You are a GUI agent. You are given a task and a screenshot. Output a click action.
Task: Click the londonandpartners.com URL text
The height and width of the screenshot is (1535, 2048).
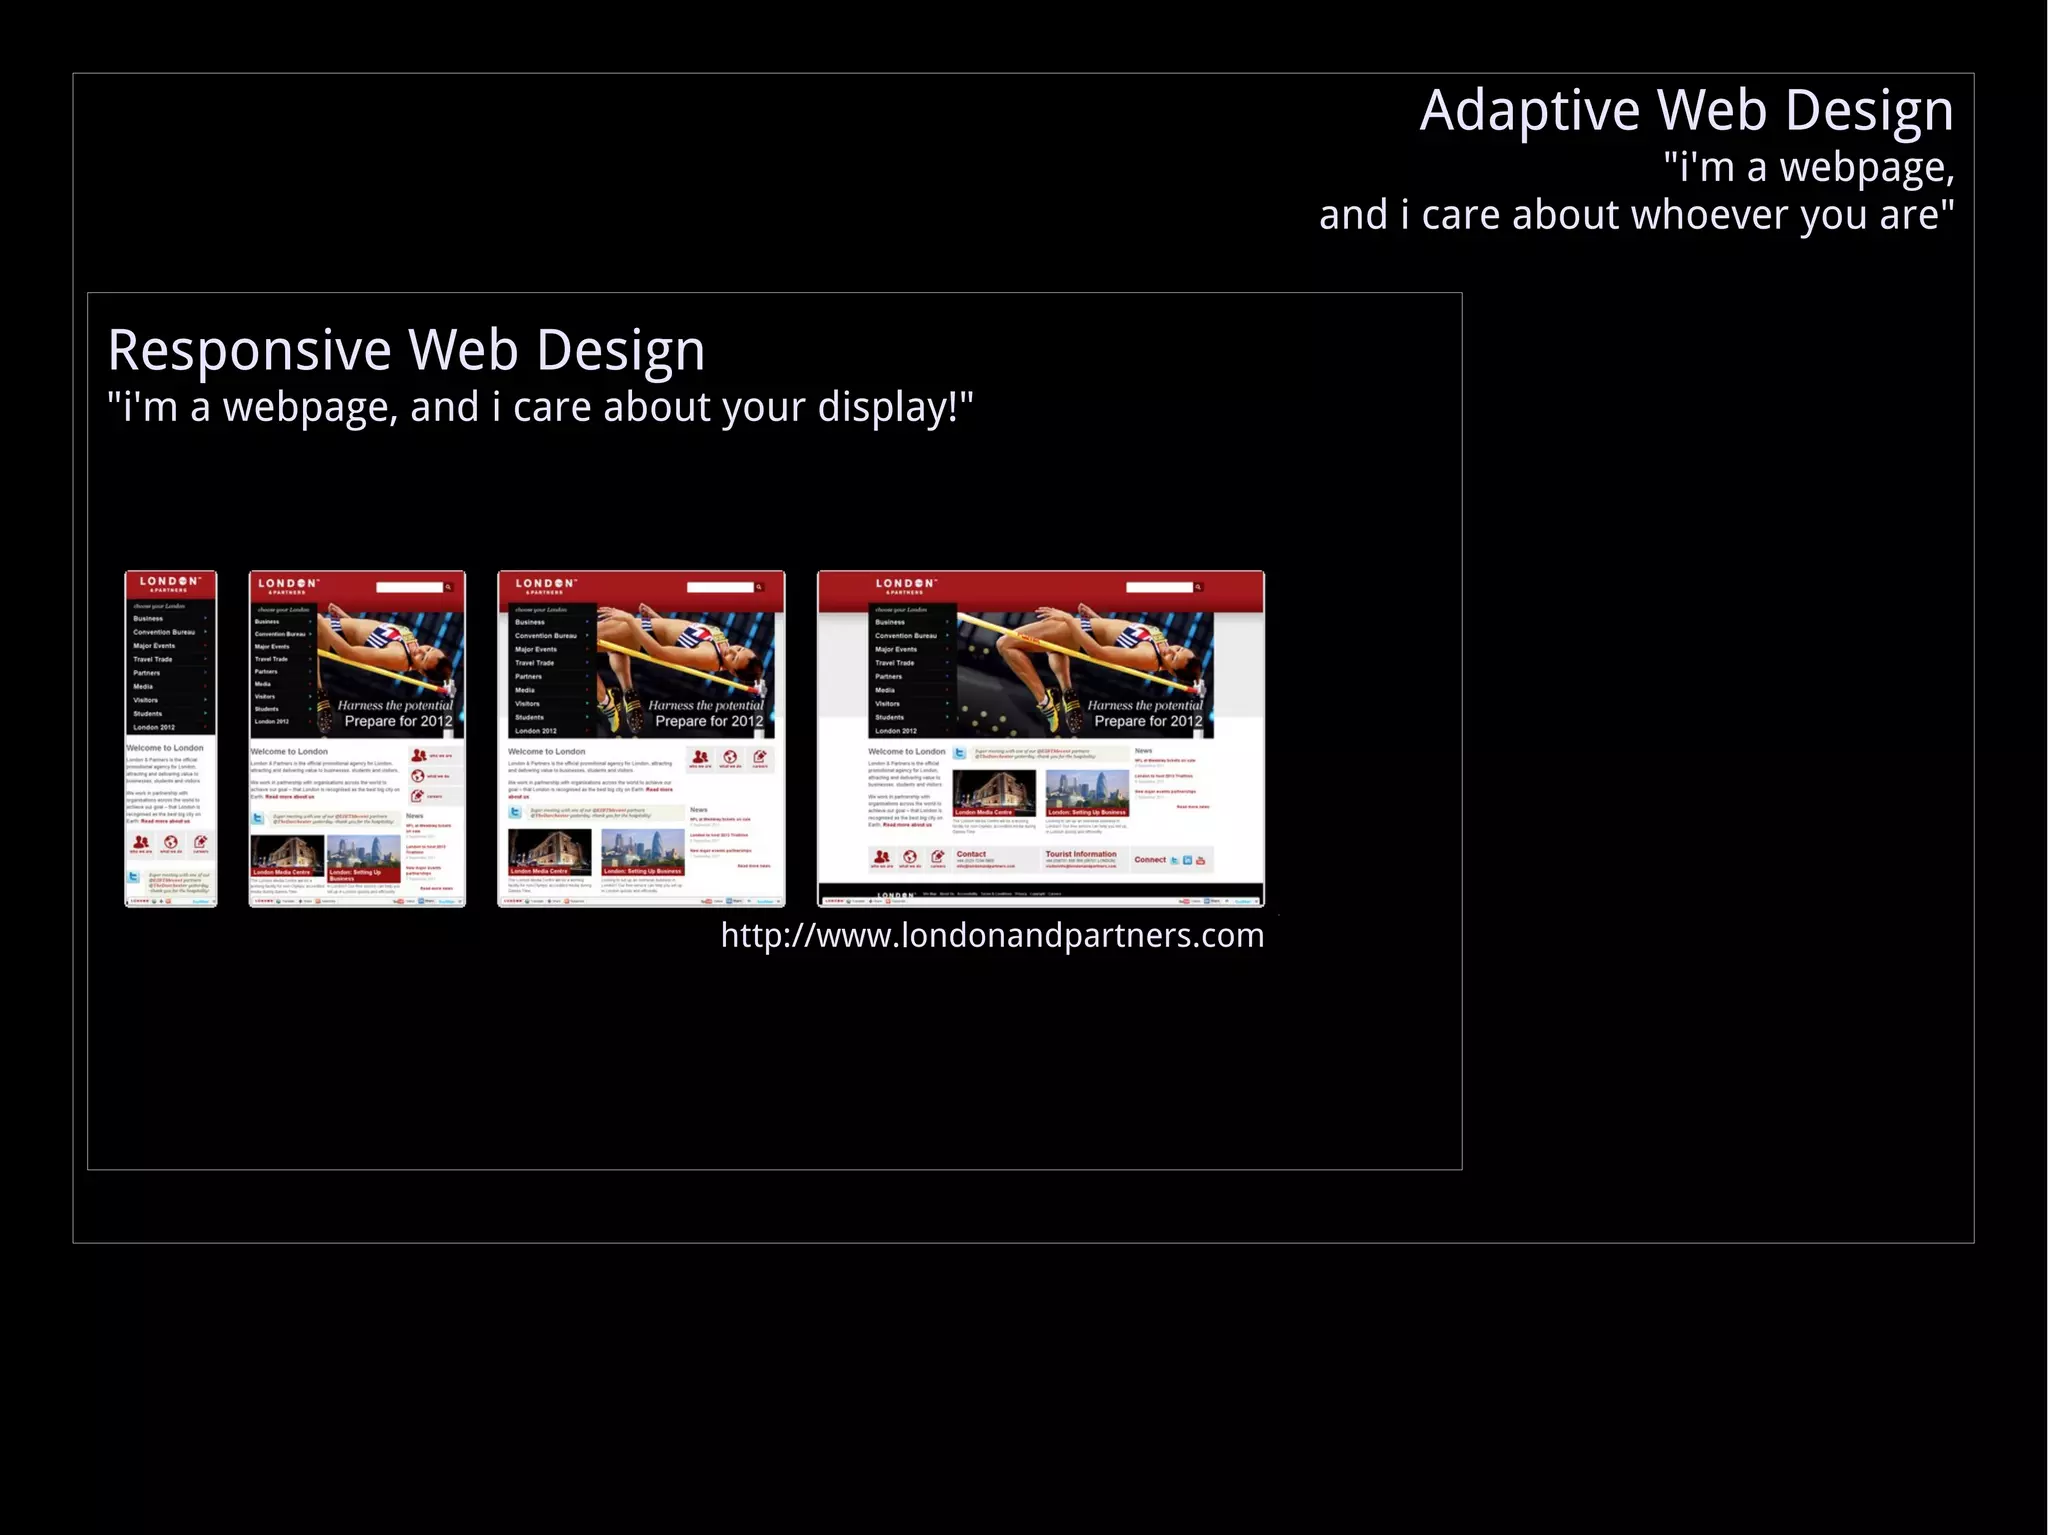tap(992, 936)
